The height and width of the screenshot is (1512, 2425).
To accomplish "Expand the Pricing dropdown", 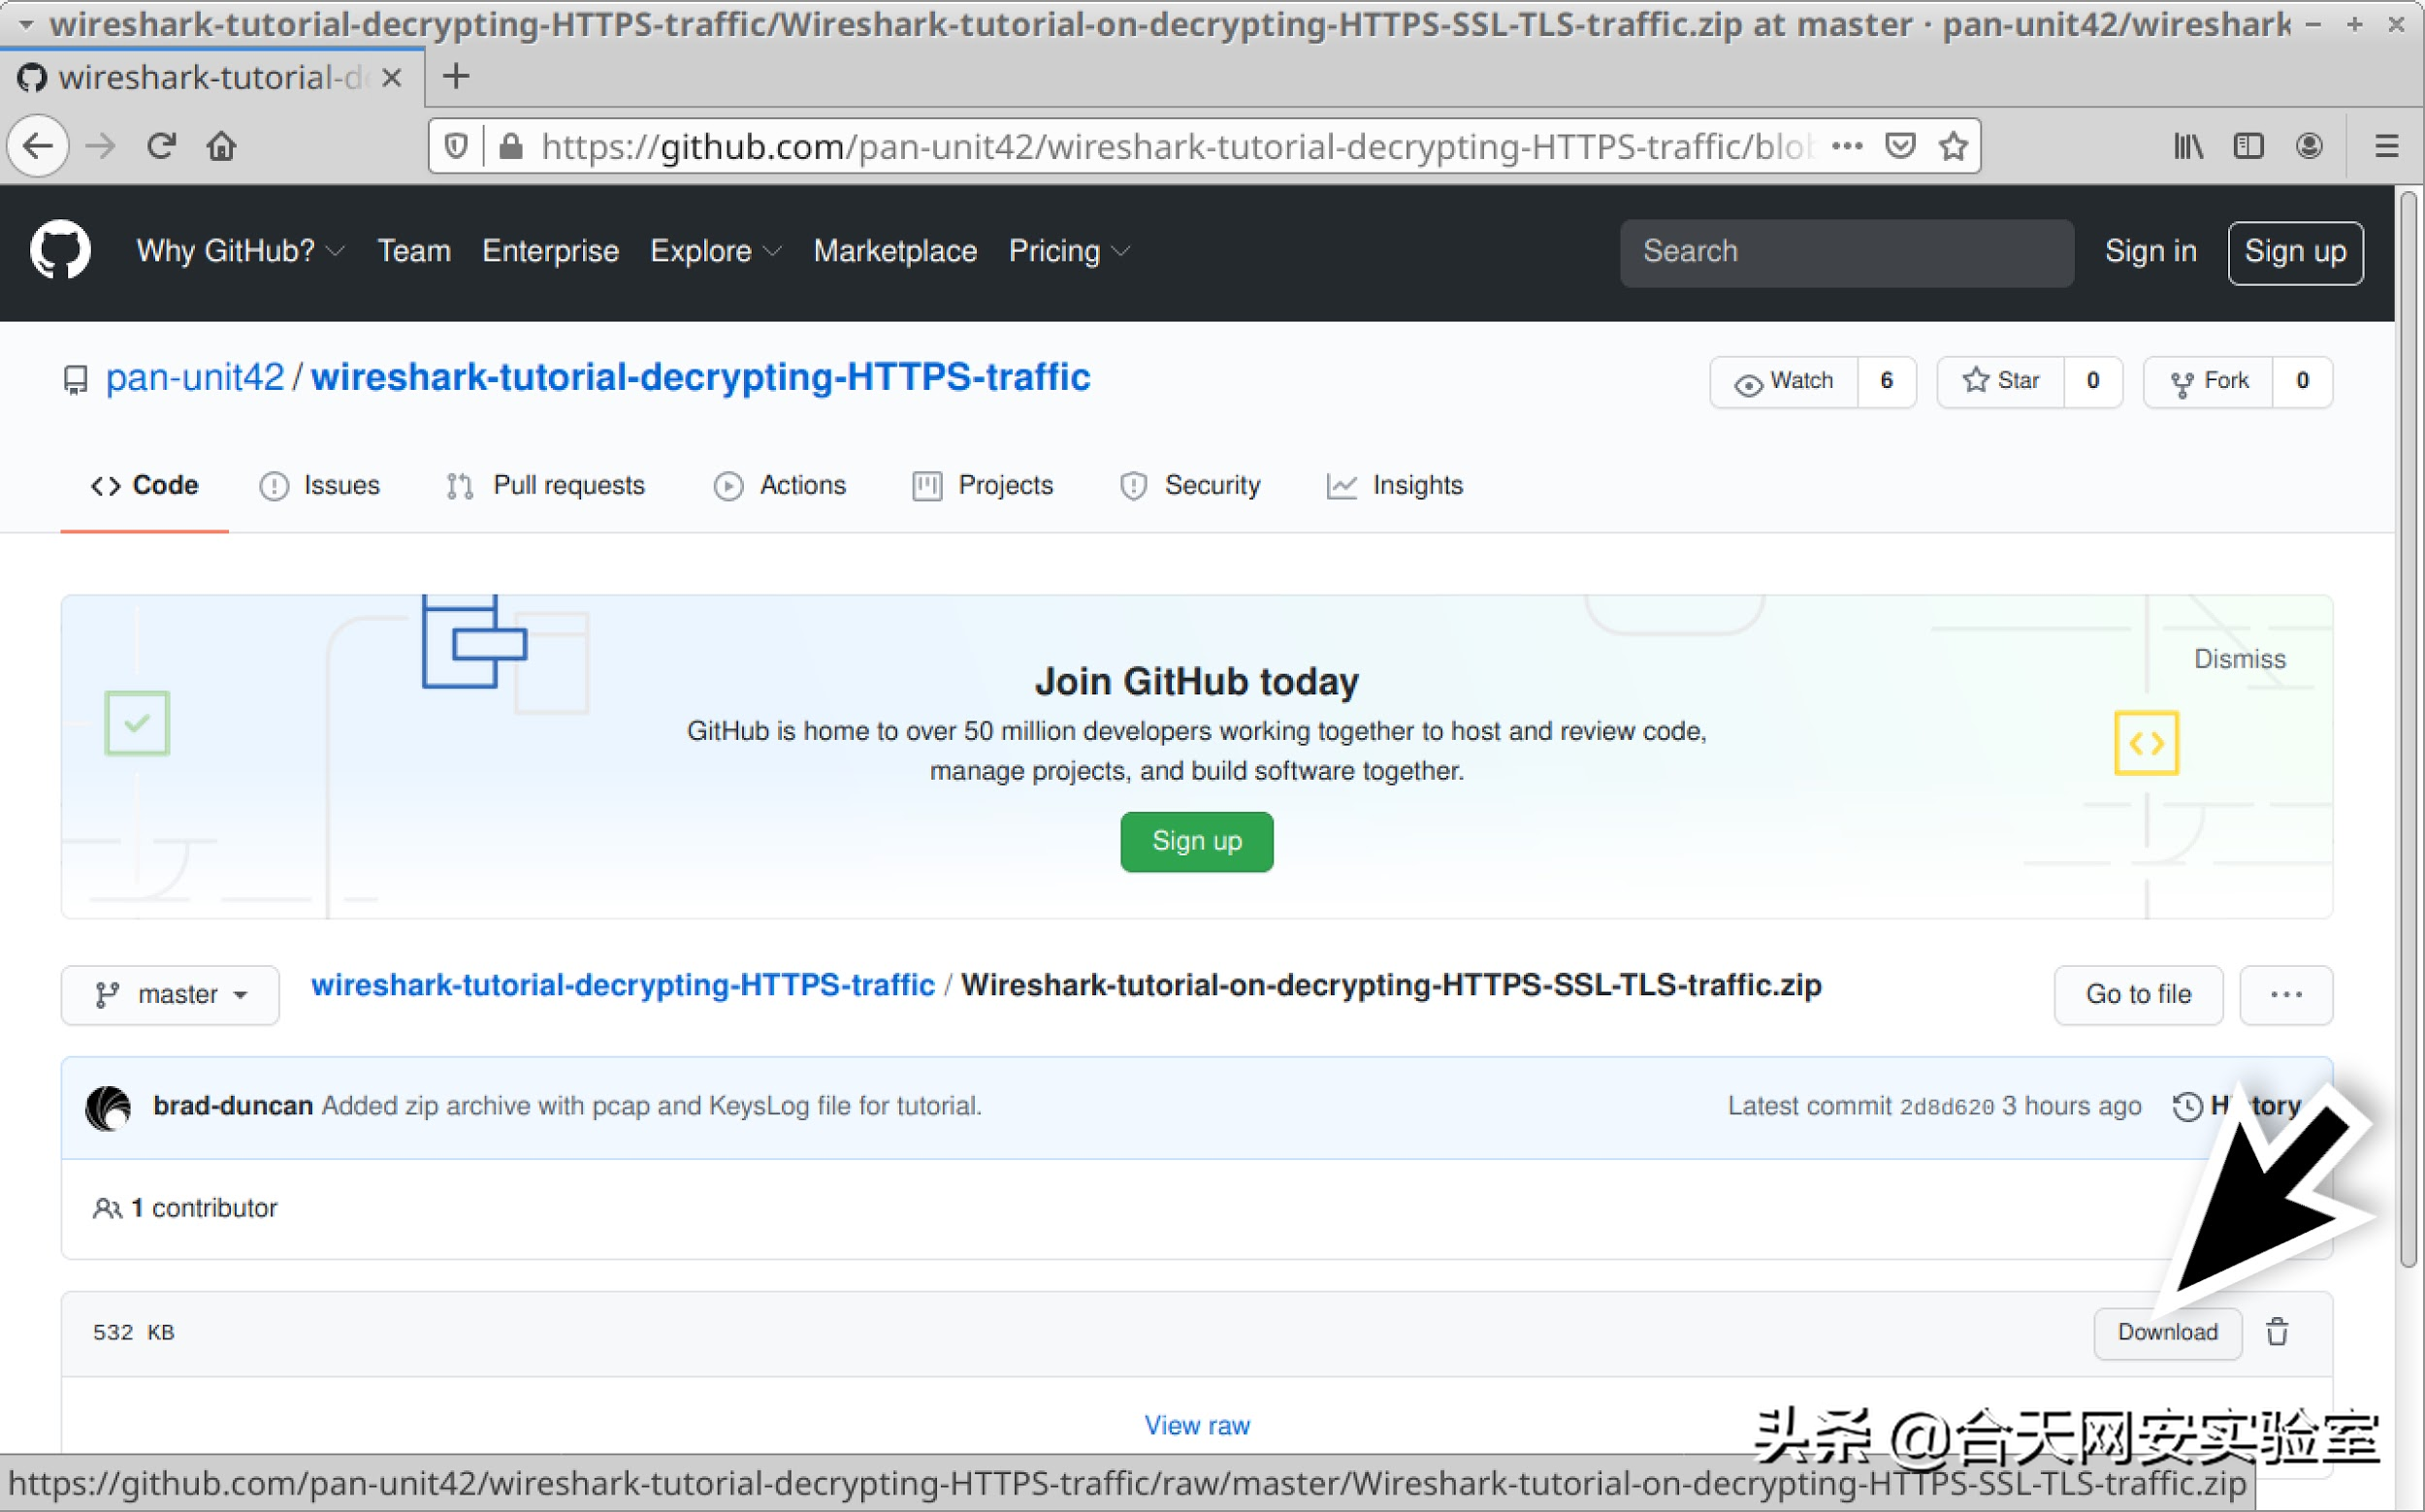I will point(1069,251).
